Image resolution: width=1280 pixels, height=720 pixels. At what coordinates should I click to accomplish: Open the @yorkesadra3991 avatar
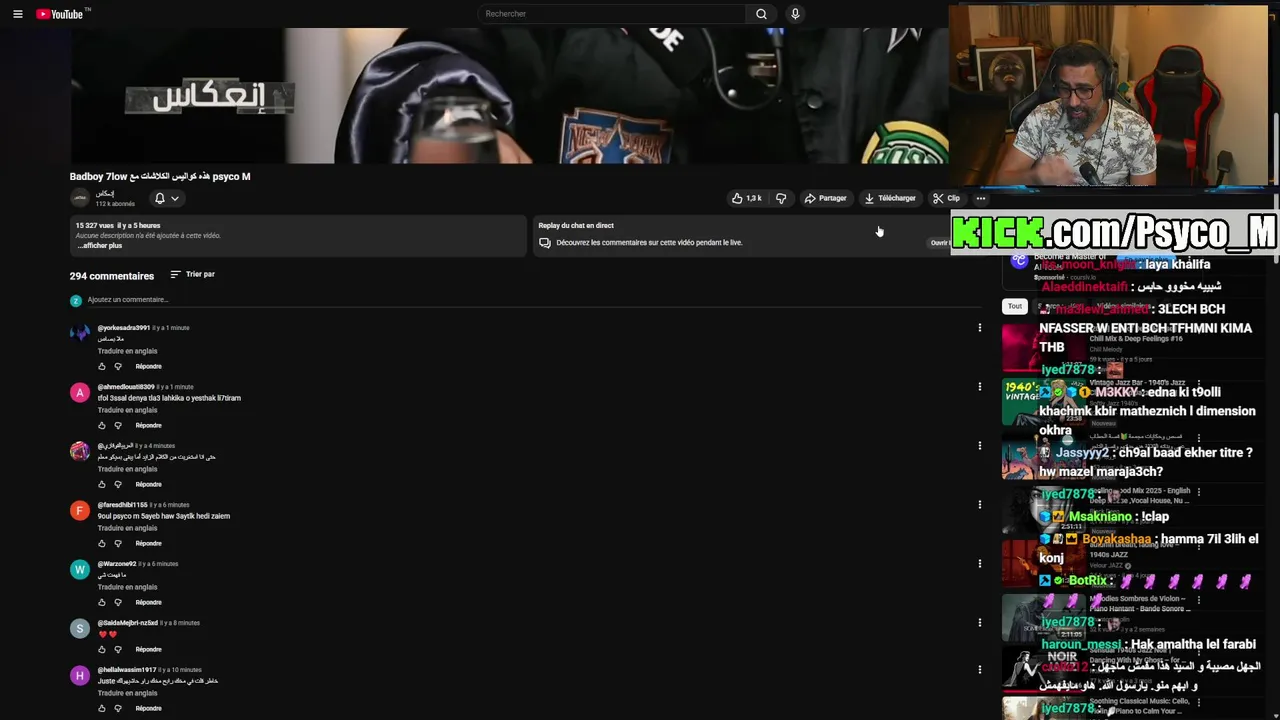(80, 333)
